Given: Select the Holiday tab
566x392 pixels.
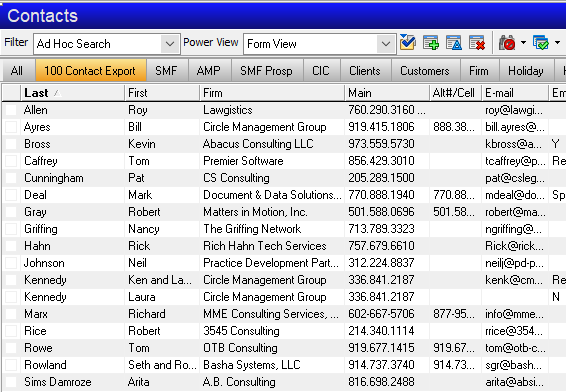Looking at the screenshot, I should pyautogui.click(x=526, y=71).
